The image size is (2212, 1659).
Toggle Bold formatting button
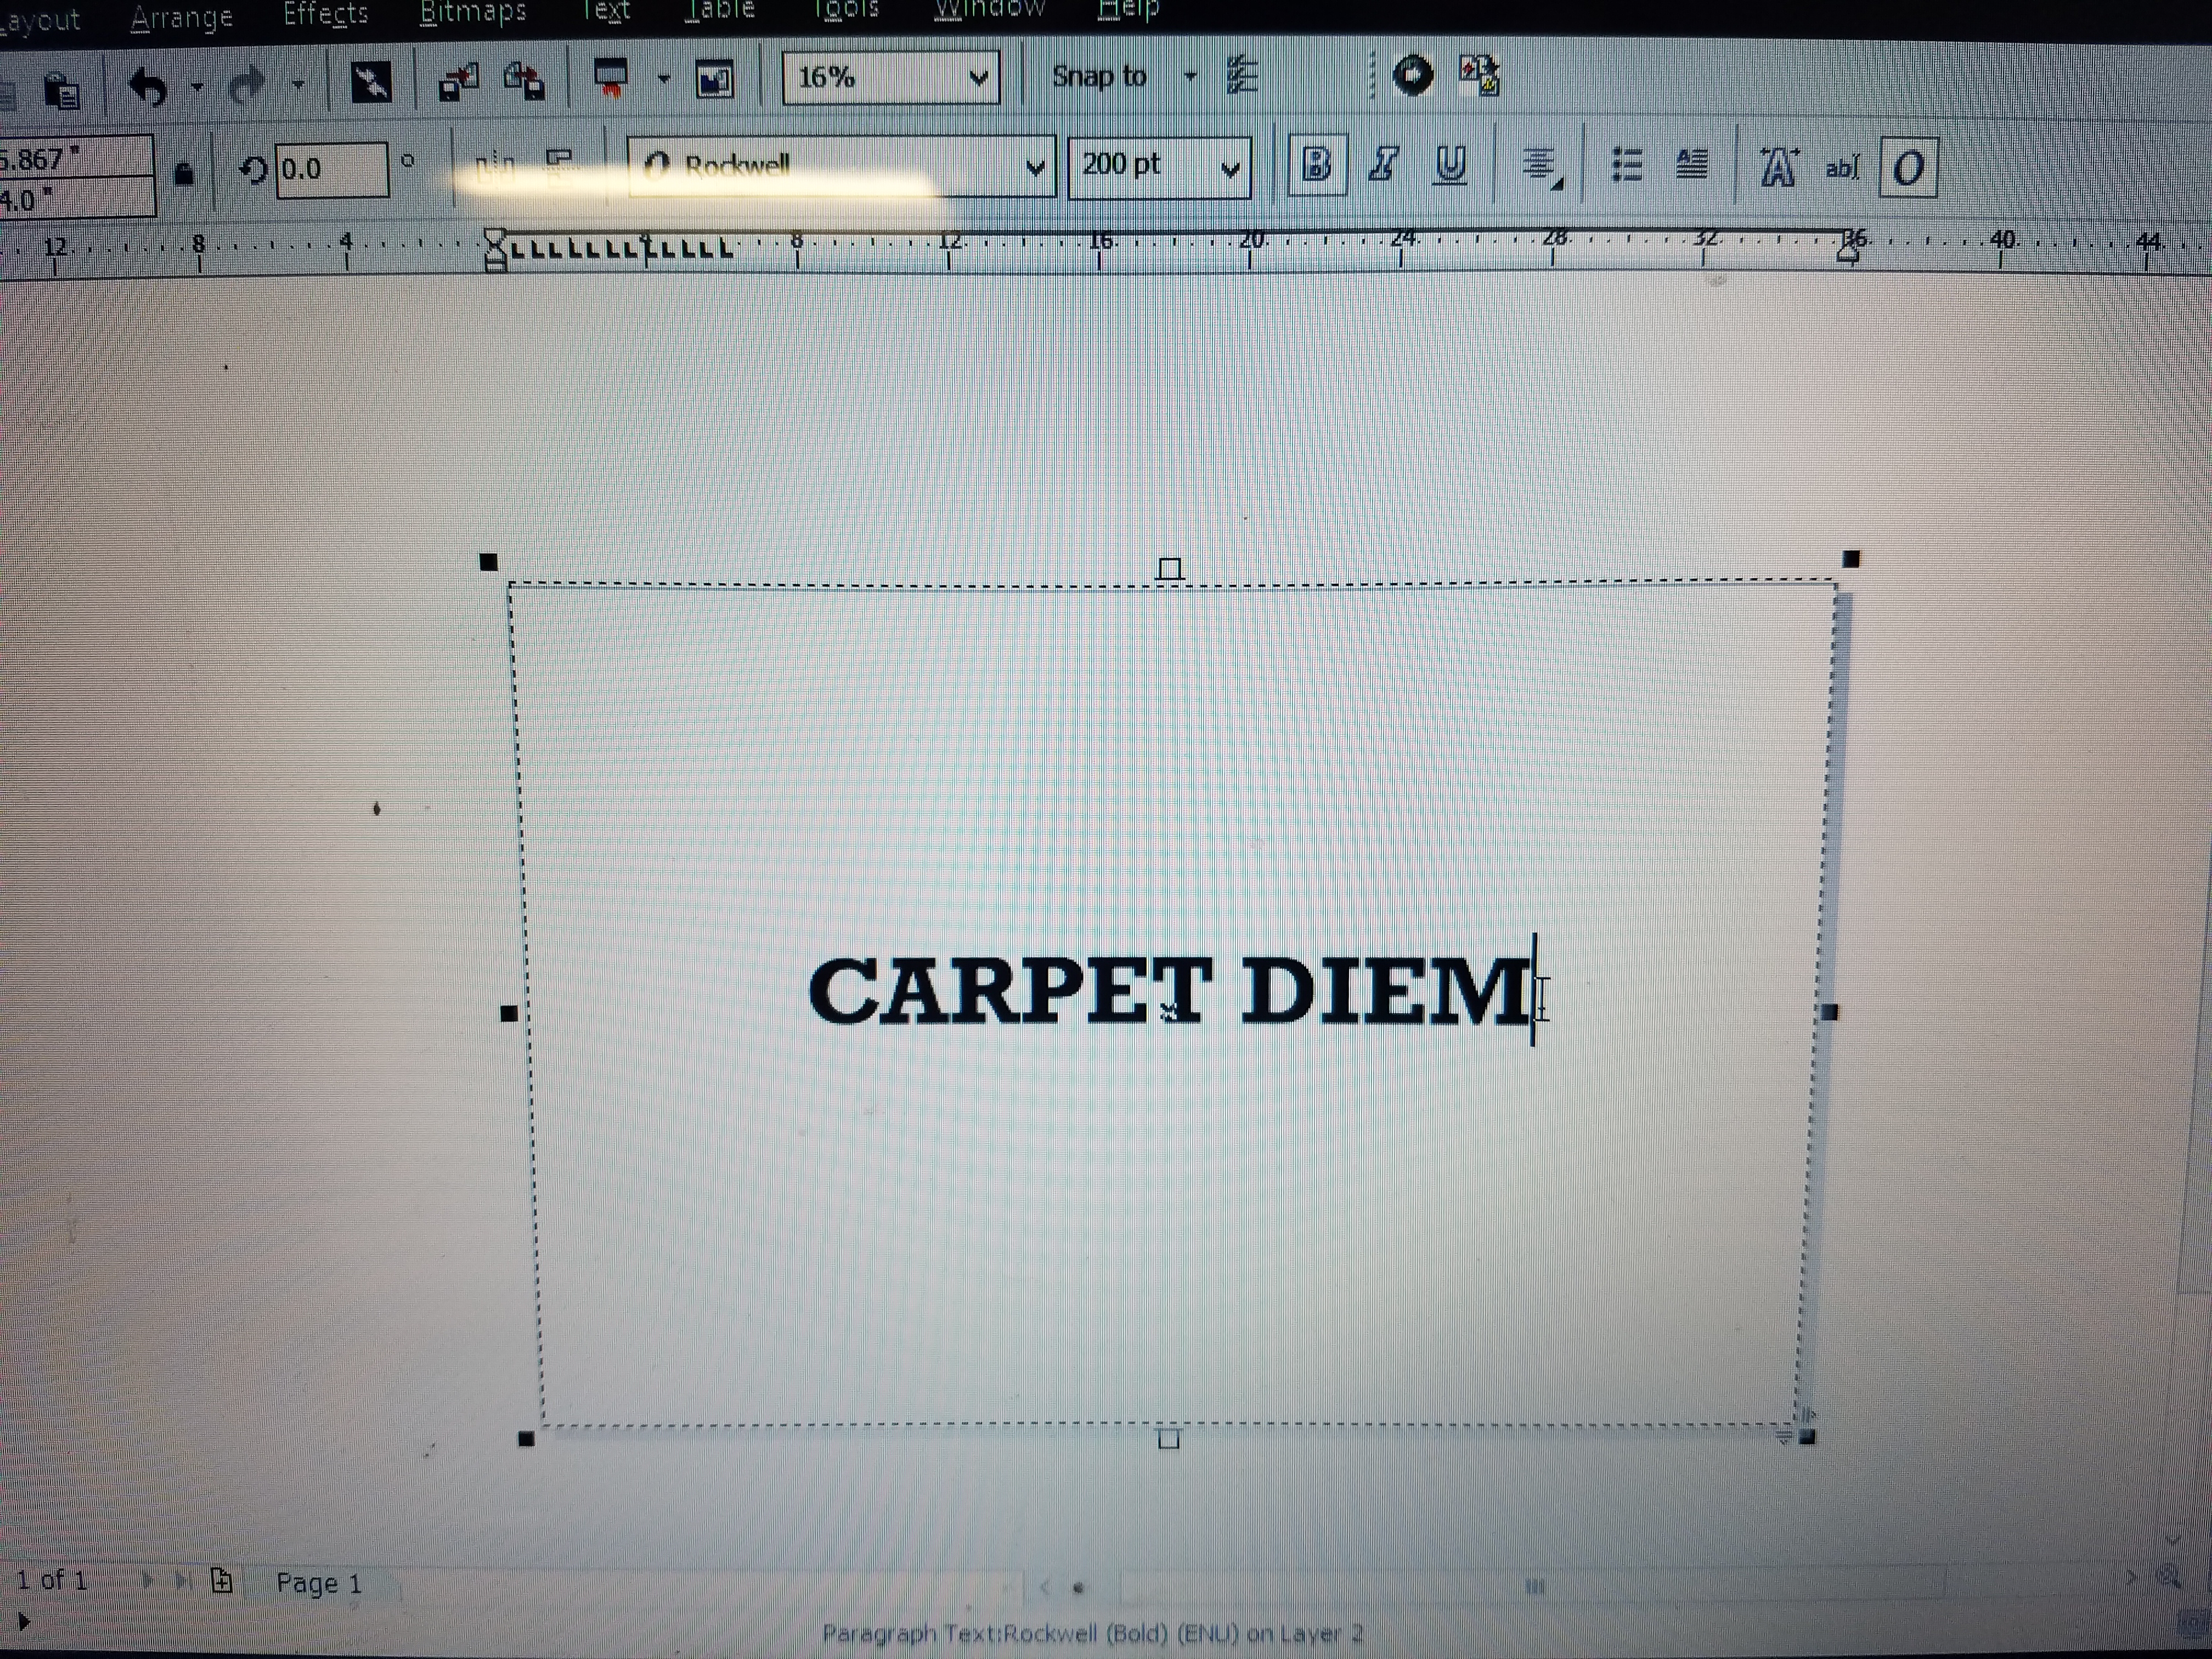click(x=1316, y=164)
